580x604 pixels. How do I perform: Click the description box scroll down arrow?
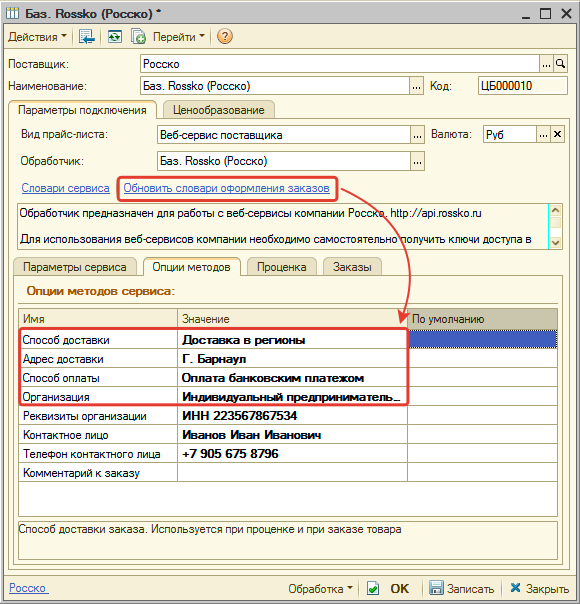click(x=555, y=242)
